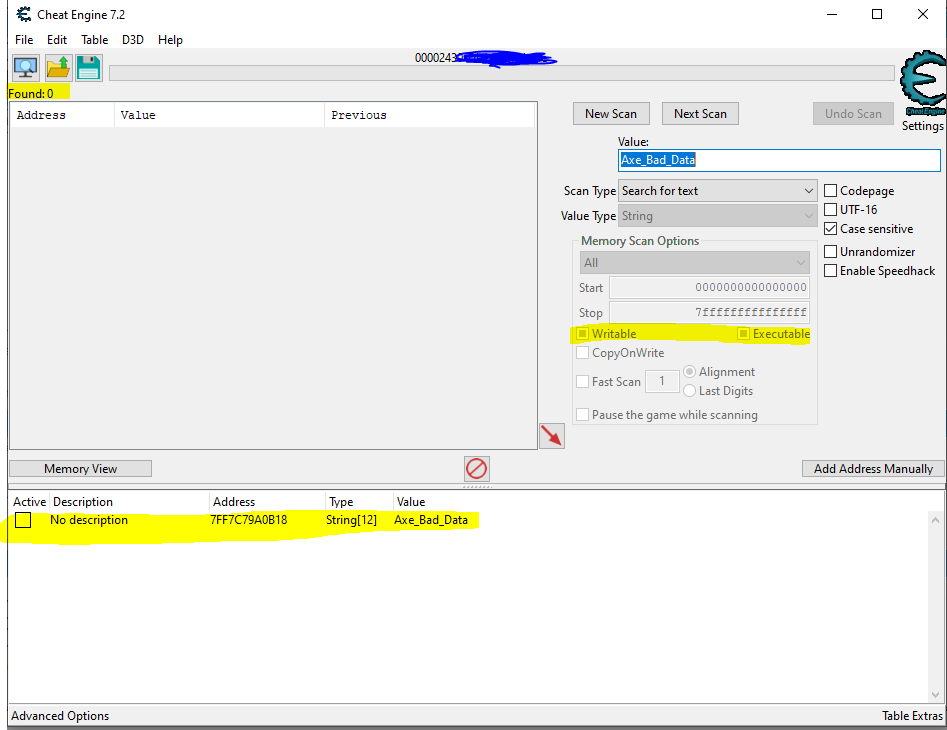
Task: Click the red arrow add-to-list icon
Action: tap(552, 436)
